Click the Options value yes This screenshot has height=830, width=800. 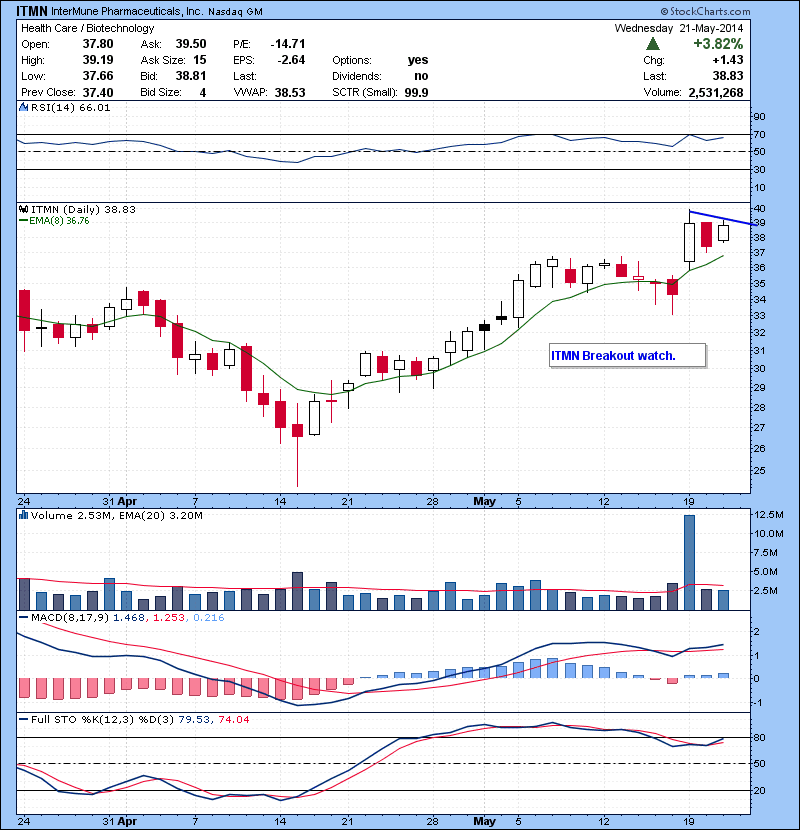(x=418, y=60)
